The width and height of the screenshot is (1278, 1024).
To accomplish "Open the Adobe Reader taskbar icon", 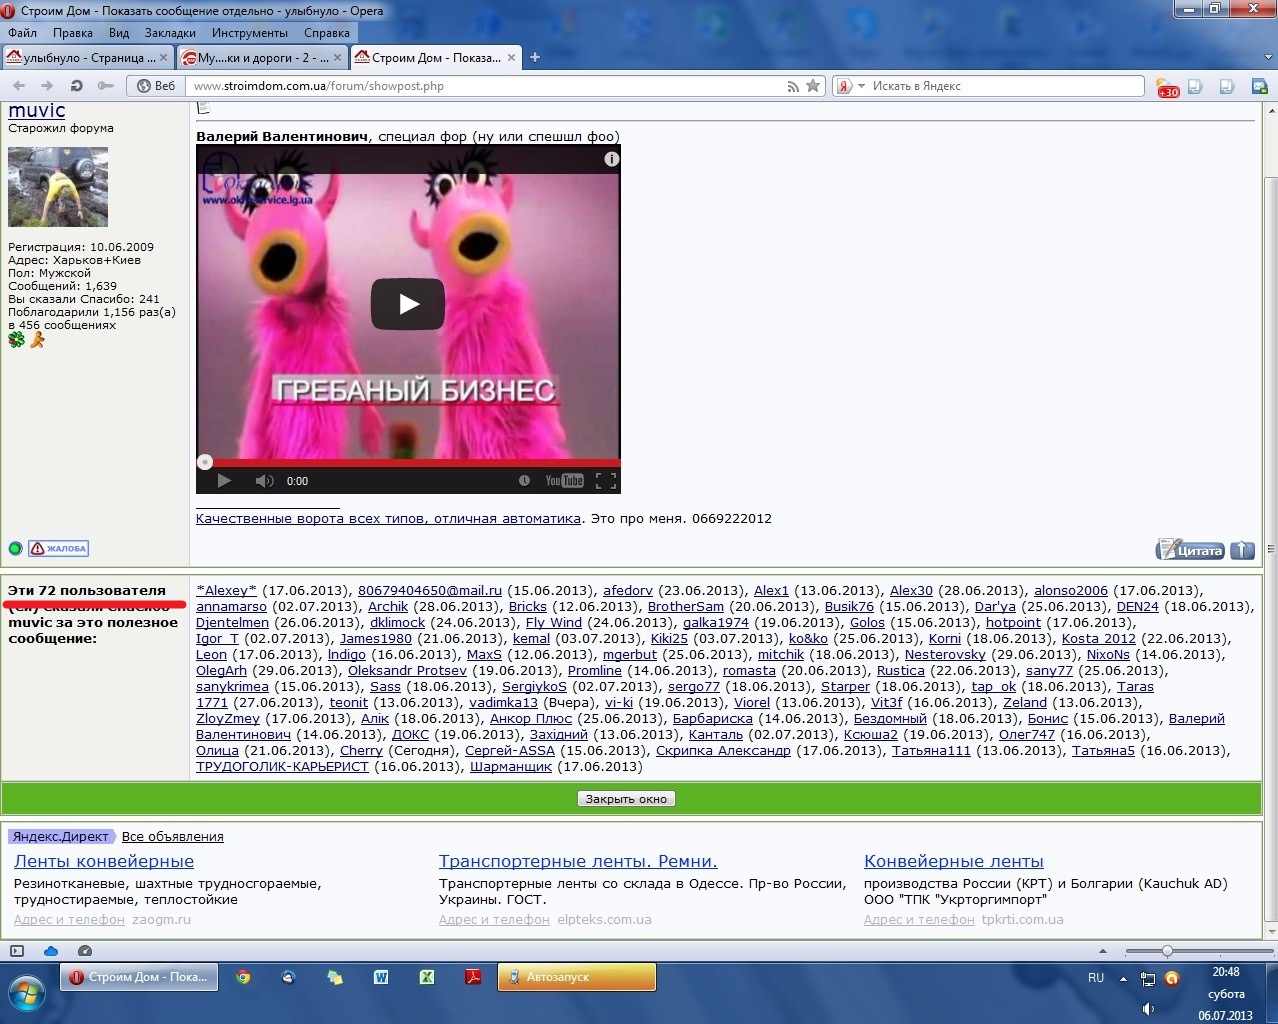I will 473,977.
